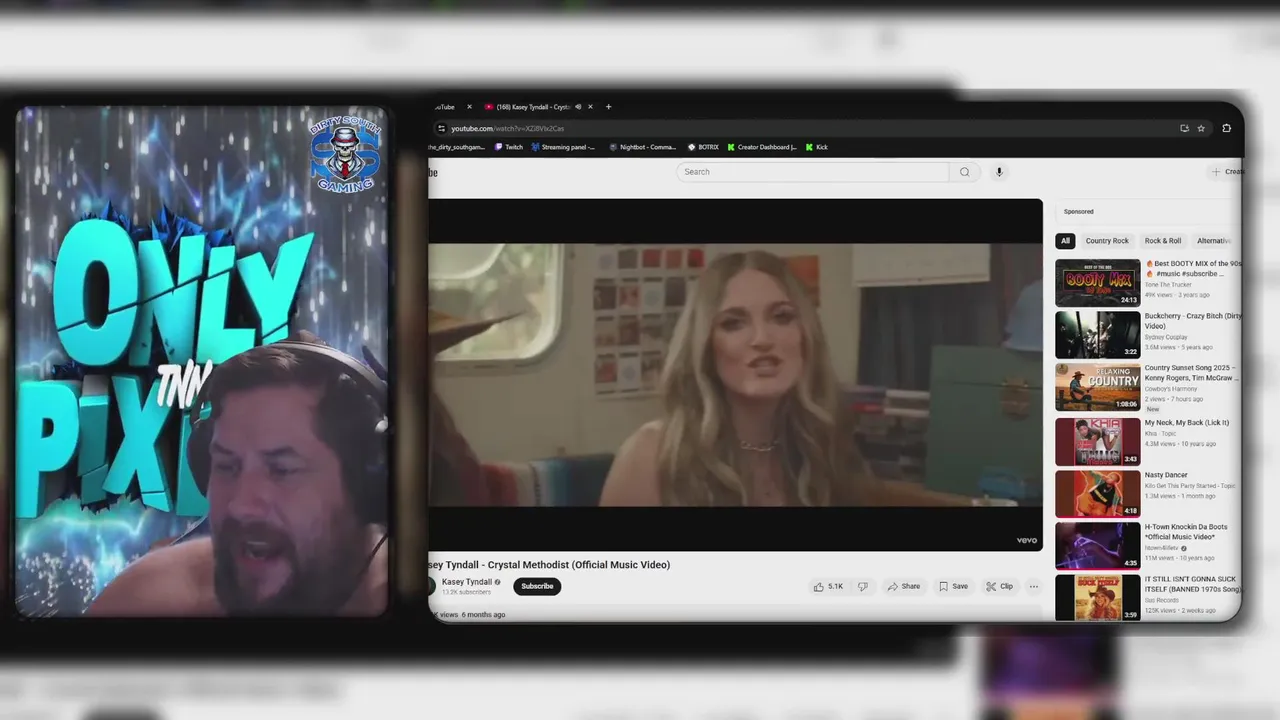Image resolution: width=1280 pixels, height=720 pixels.
Task: Open My Neck, My Back thumbnail
Action: pos(1097,442)
